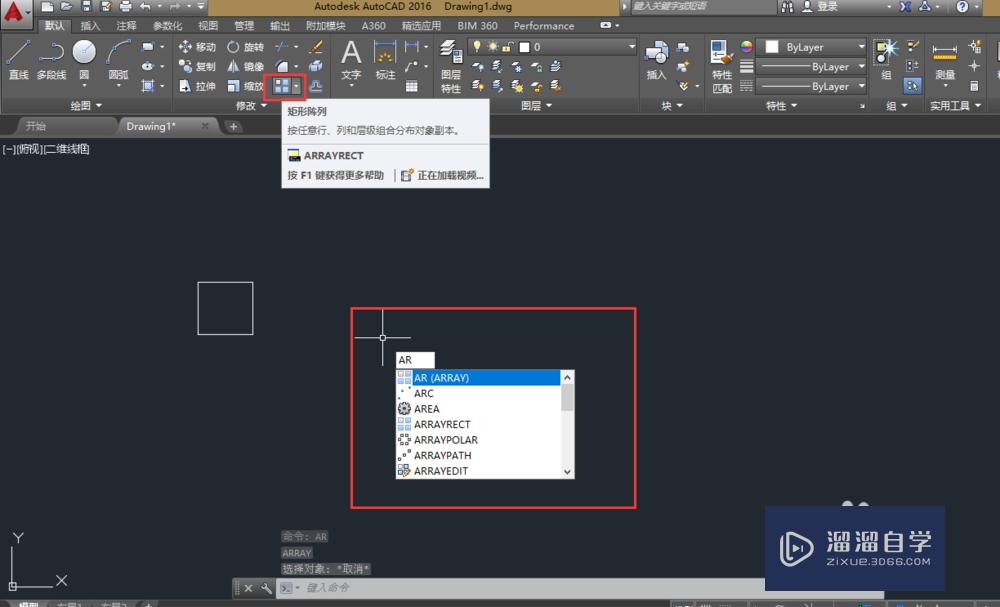Select the 移动 (Move) modify tool
The height and width of the screenshot is (607, 1000).
(x=199, y=46)
